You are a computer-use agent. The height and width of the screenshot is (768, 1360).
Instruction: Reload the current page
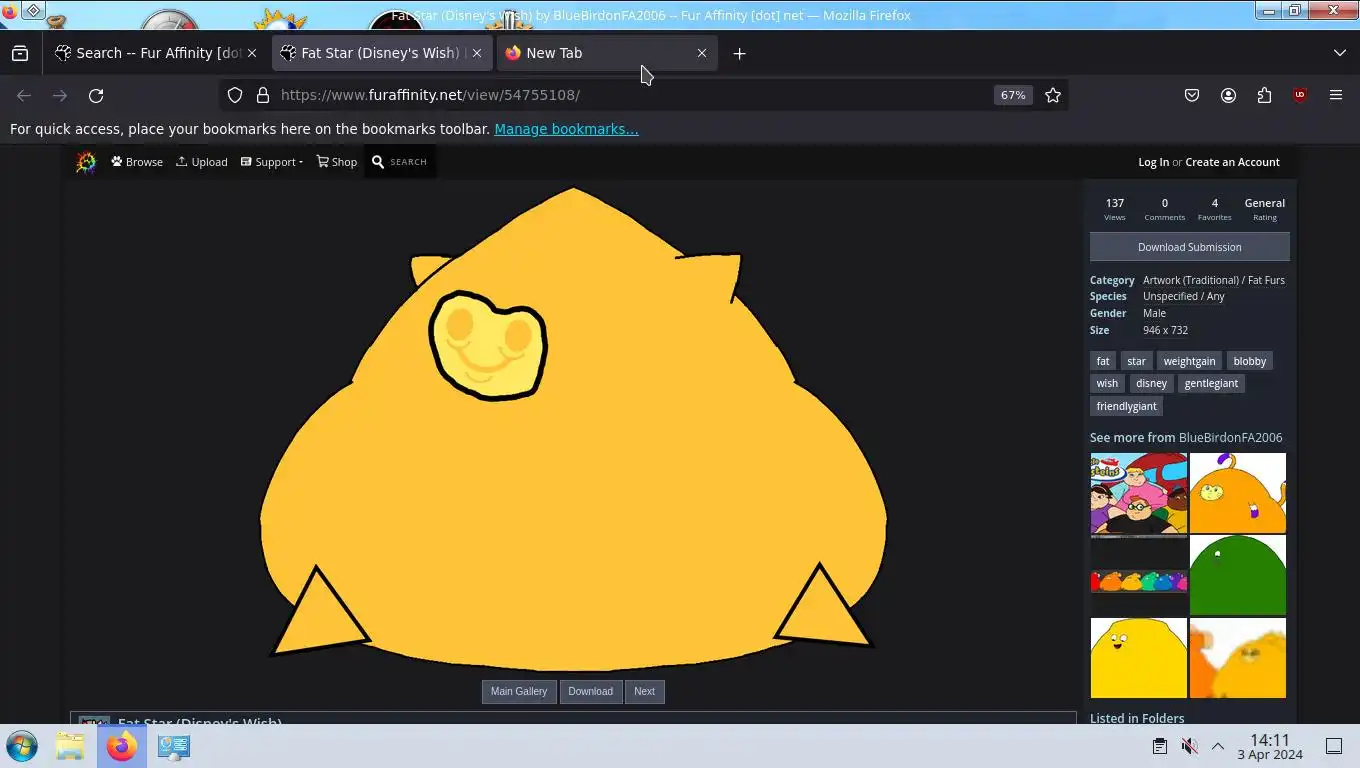pos(96,95)
